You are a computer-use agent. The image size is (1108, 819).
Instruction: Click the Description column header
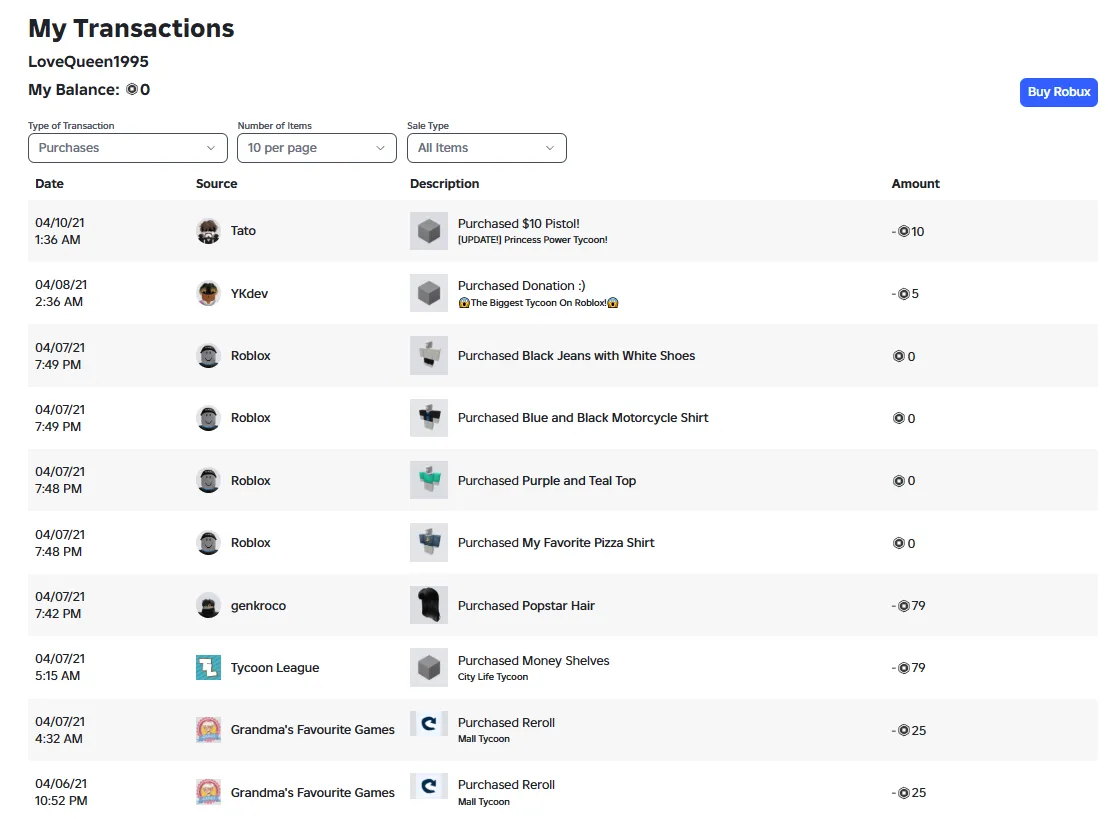pyautogui.click(x=444, y=184)
